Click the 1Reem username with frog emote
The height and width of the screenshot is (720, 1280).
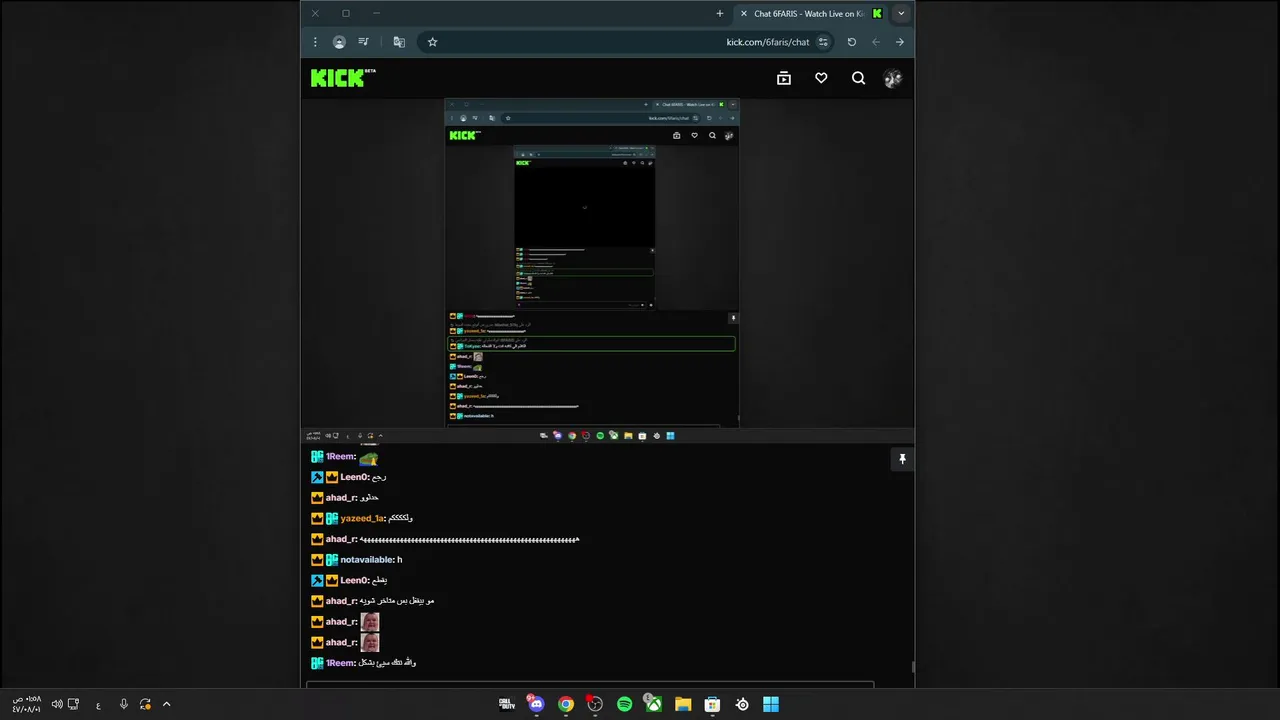341,457
